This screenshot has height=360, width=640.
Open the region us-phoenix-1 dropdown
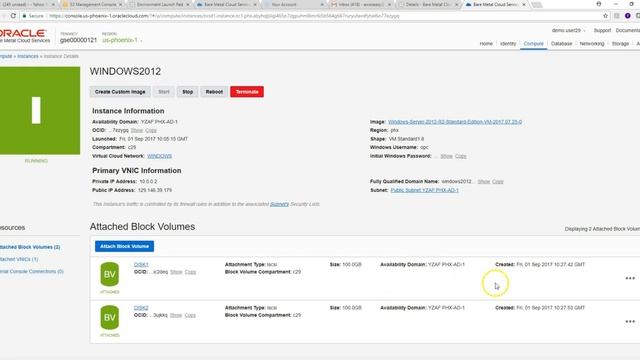(x=122, y=40)
